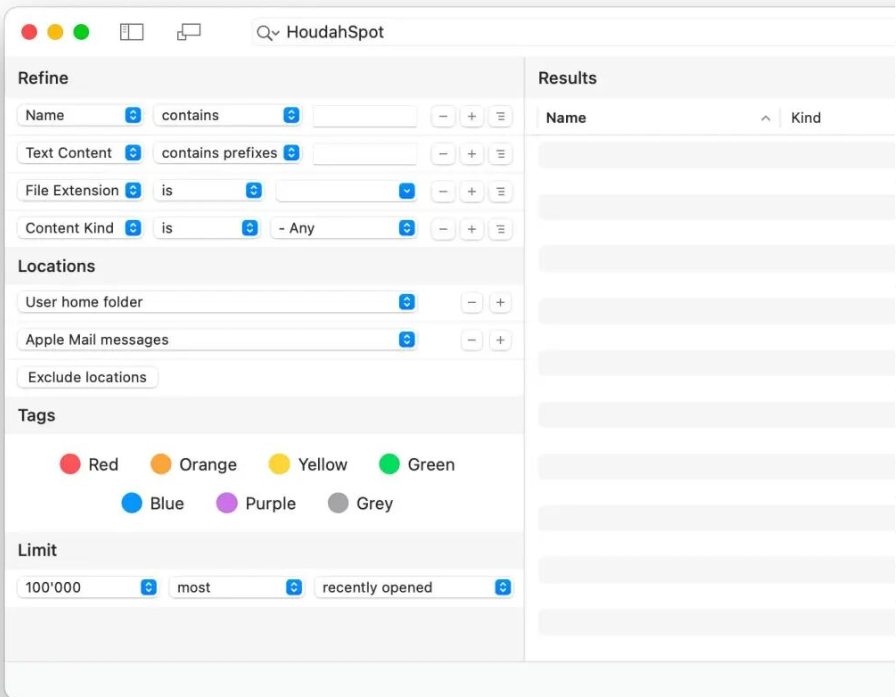896x697 pixels.
Task: Open the search magnifier menu
Action: point(267,33)
